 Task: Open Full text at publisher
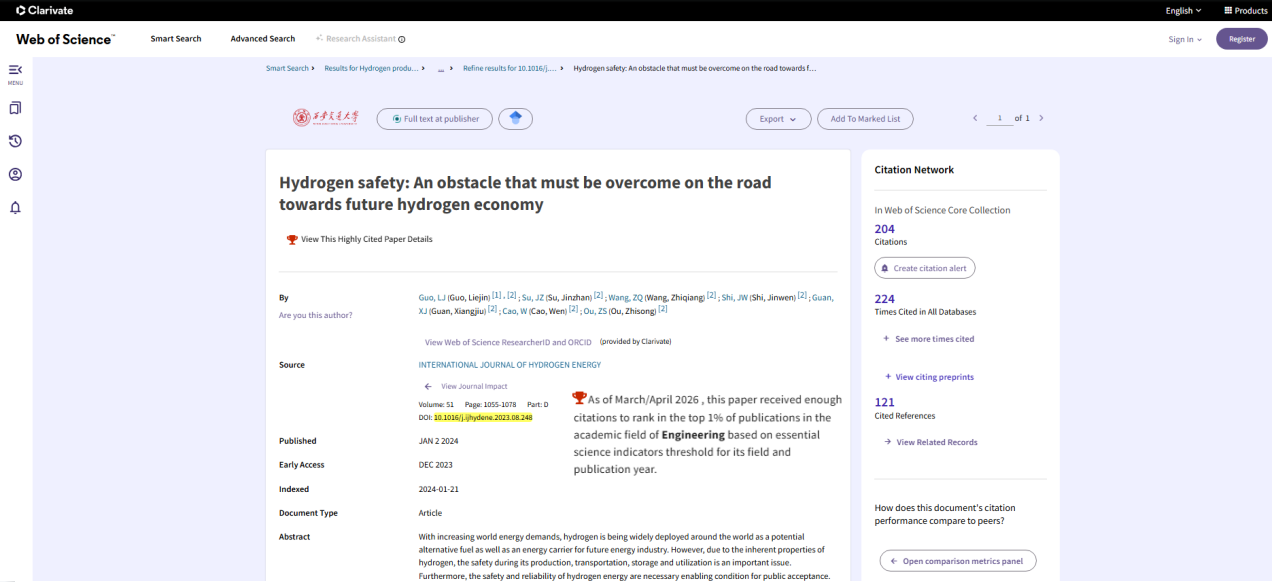tap(435, 119)
